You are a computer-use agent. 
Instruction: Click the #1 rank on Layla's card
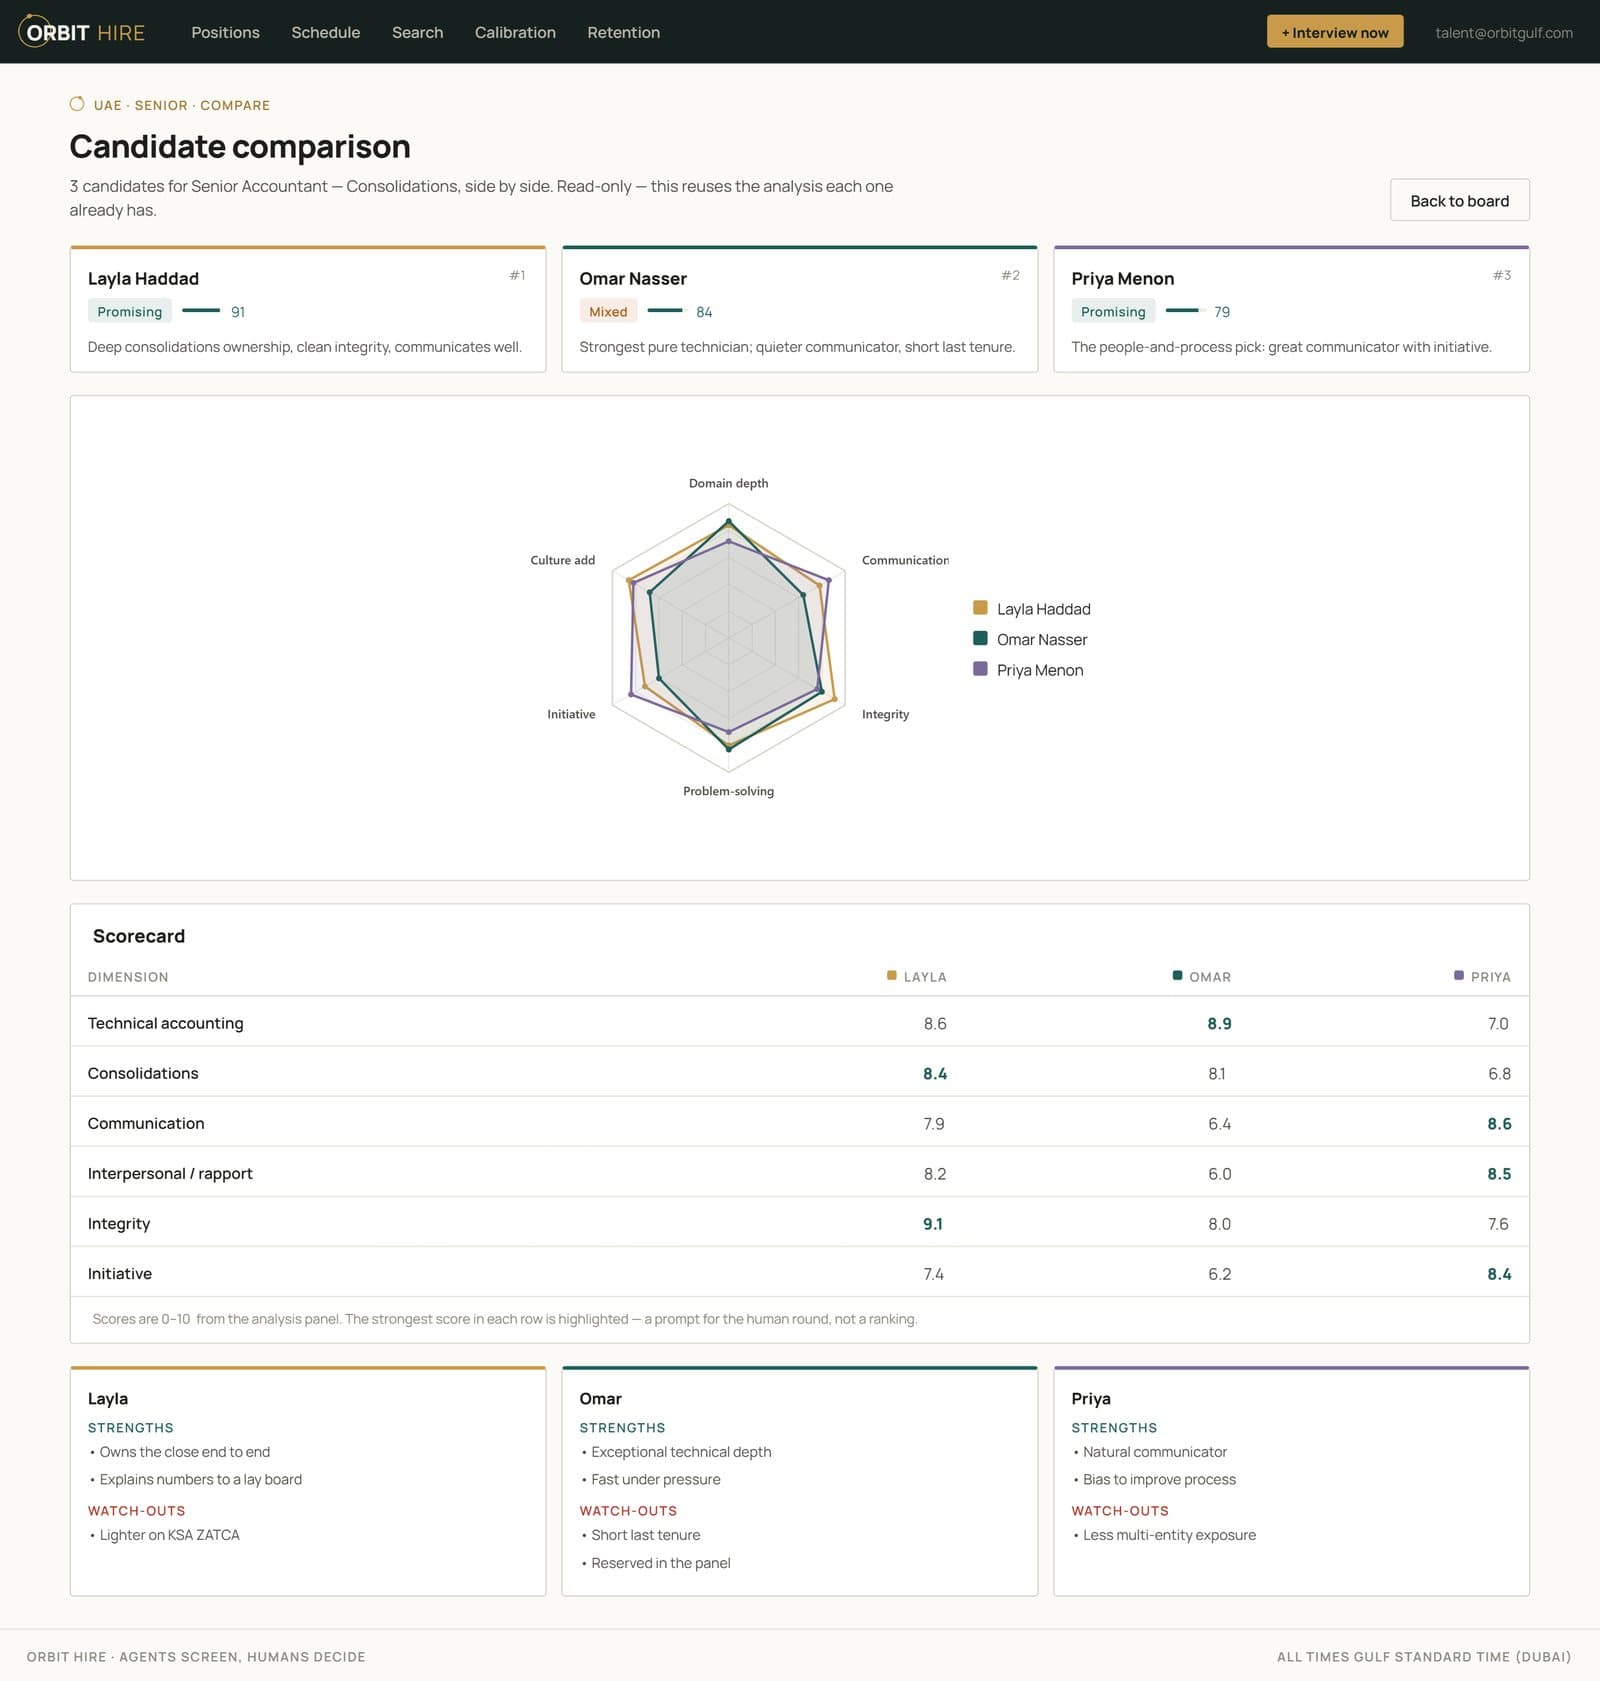(x=517, y=274)
